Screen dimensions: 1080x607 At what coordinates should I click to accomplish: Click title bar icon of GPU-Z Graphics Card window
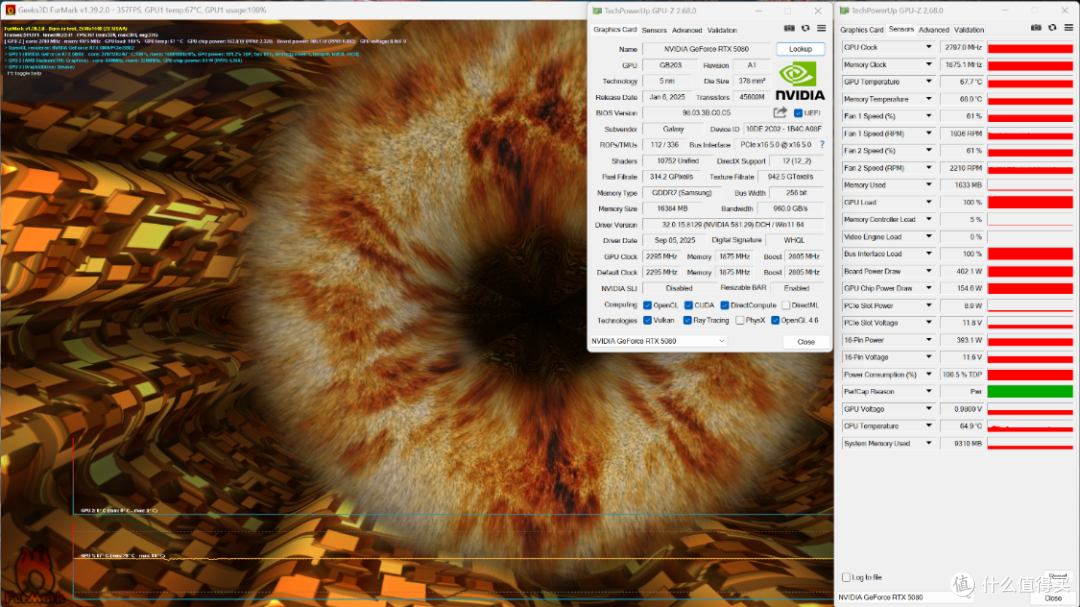[x=597, y=10]
